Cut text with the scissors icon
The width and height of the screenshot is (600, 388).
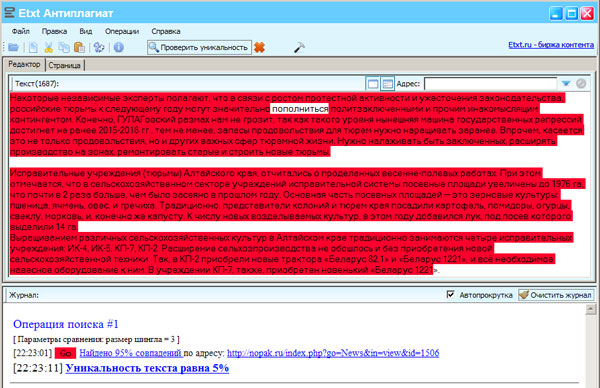pyautogui.click(x=48, y=47)
